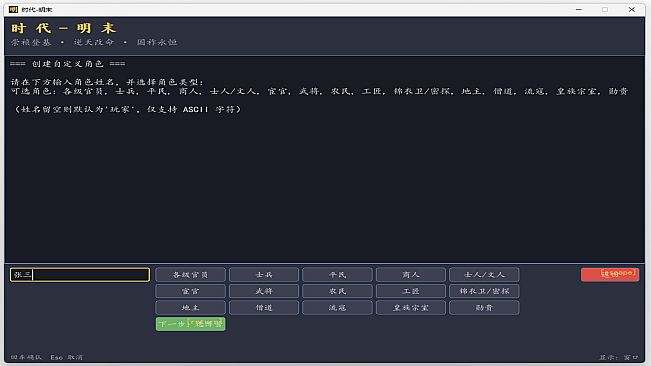Click the 显示: 窗口 display mode text
Screen dimensions: 651x366
click(x=618, y=357)
